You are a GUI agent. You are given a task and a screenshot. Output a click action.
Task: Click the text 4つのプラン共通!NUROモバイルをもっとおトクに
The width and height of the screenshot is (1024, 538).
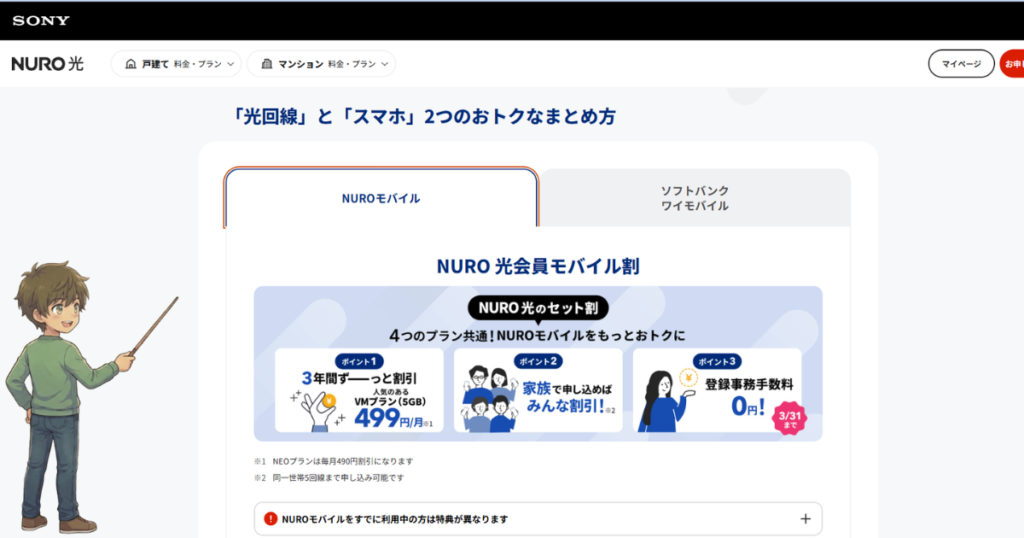coord(537,336)
